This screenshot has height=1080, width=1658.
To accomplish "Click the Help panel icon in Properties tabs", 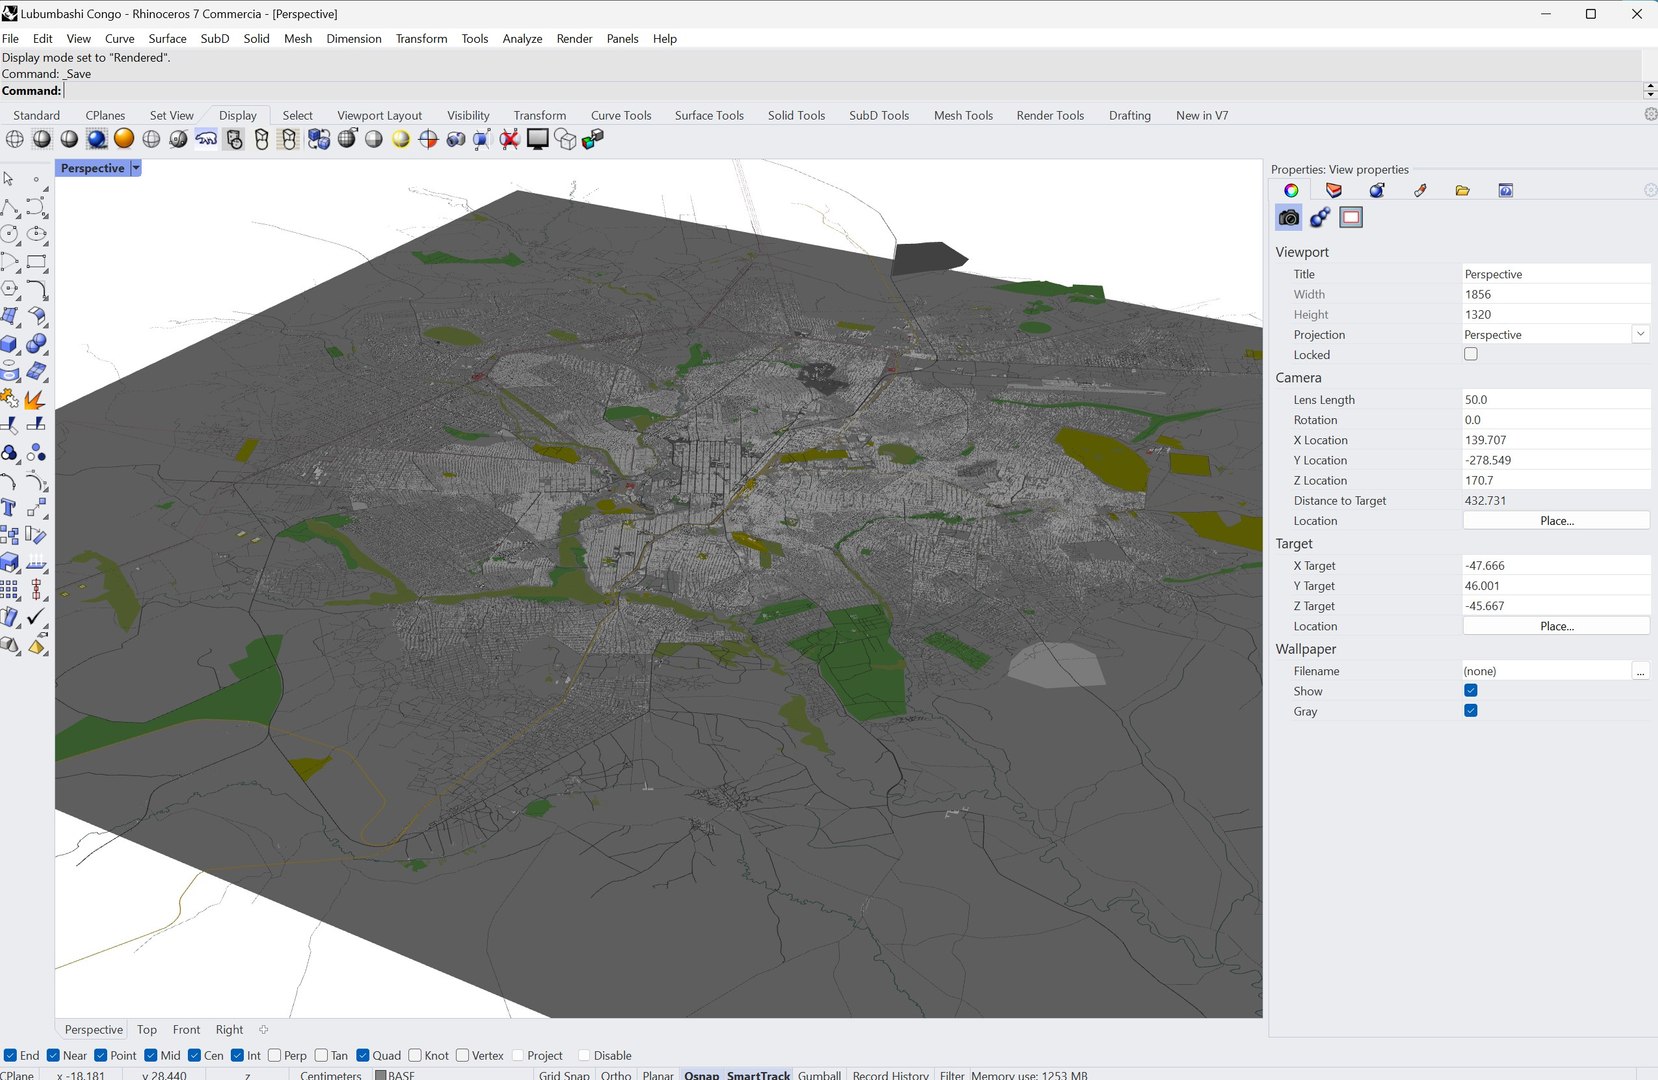I will coord(1505,190).
